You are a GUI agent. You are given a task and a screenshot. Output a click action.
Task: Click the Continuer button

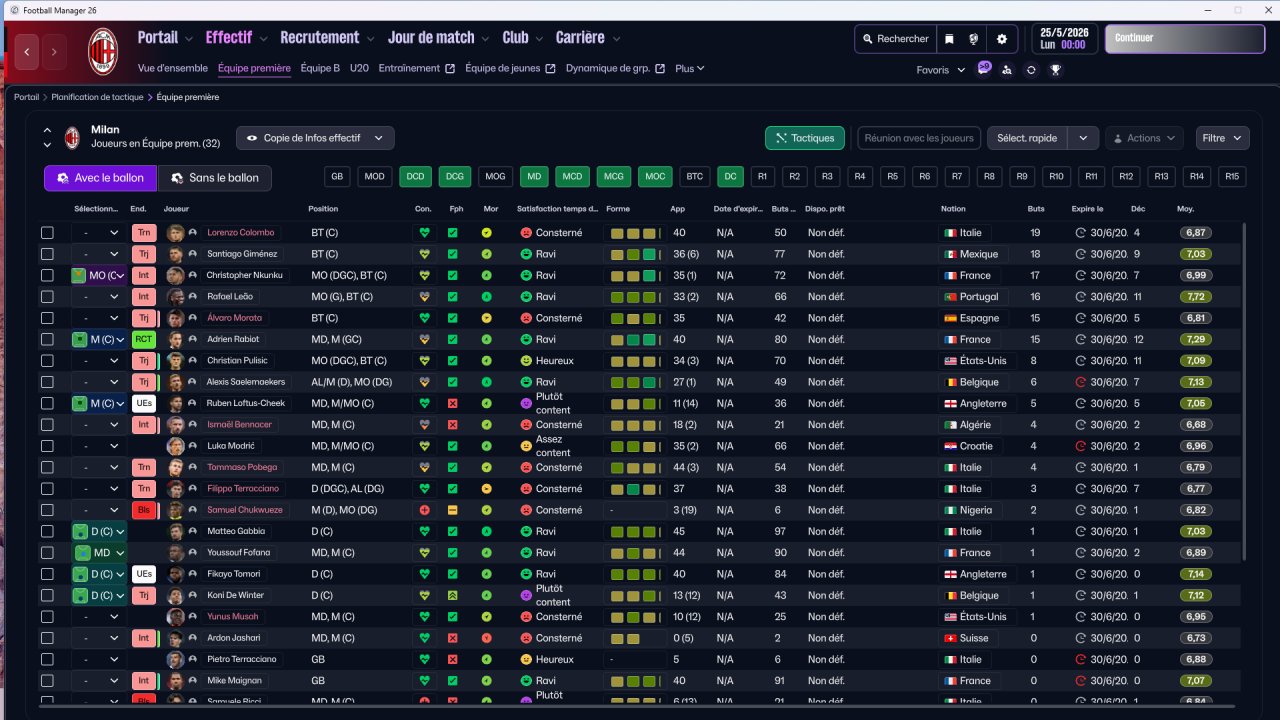[x=1185, y=39]
